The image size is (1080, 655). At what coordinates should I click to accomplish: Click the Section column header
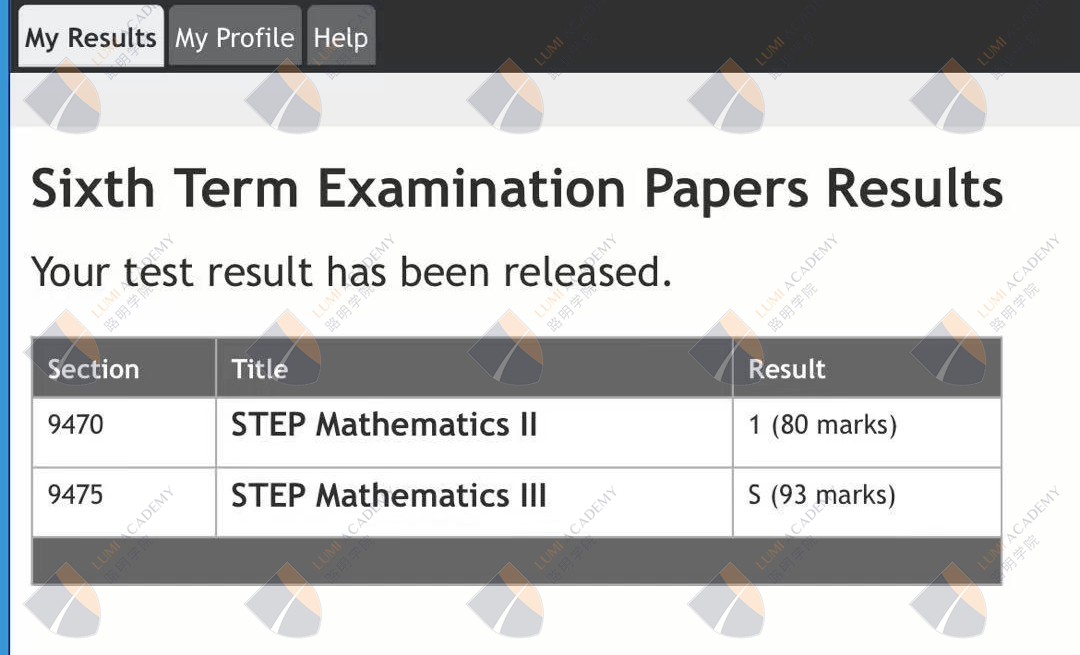[x=93, y=369]
